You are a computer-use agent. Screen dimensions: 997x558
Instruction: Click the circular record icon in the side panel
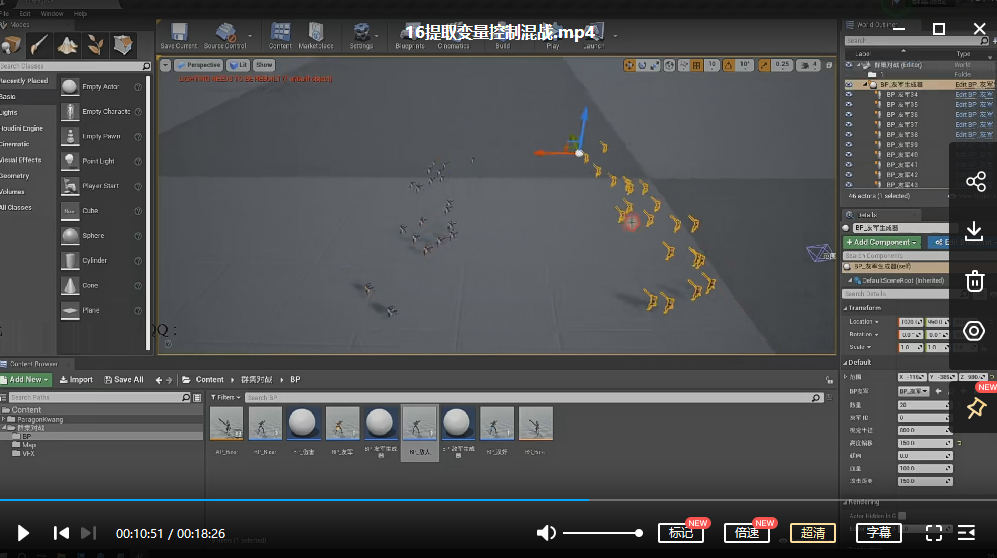[975, 331]
